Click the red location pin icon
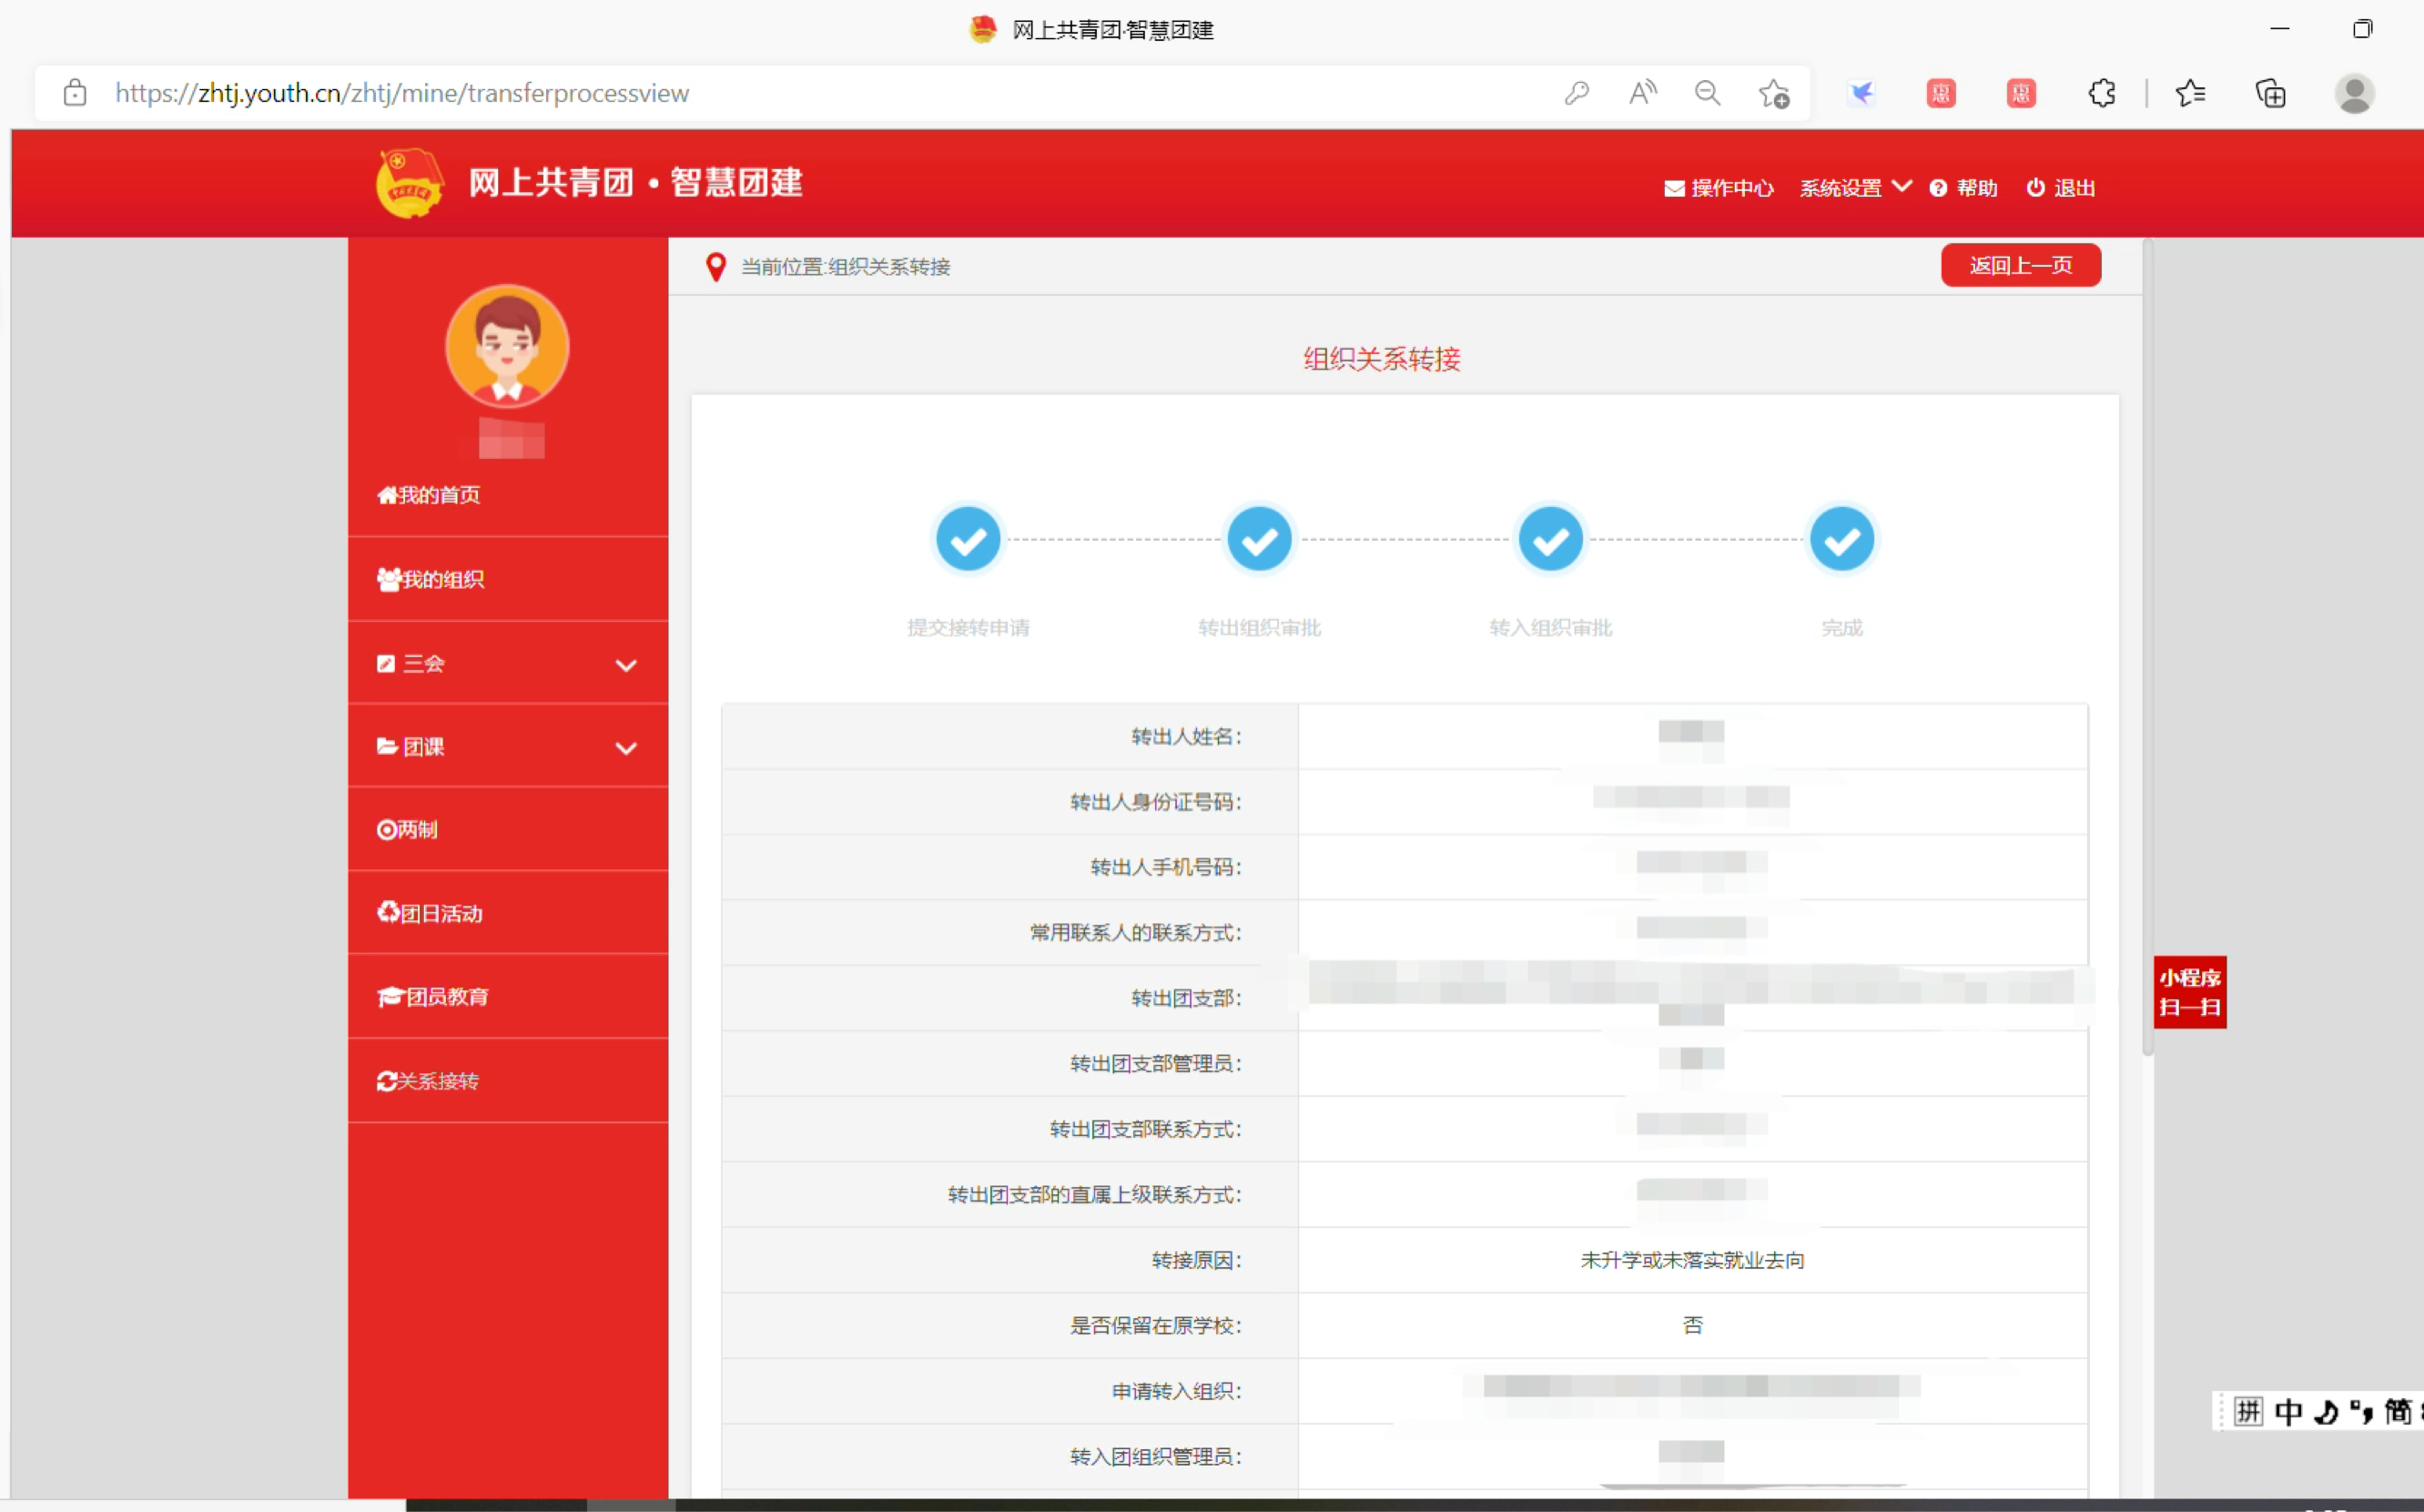 tap(715, 267)
